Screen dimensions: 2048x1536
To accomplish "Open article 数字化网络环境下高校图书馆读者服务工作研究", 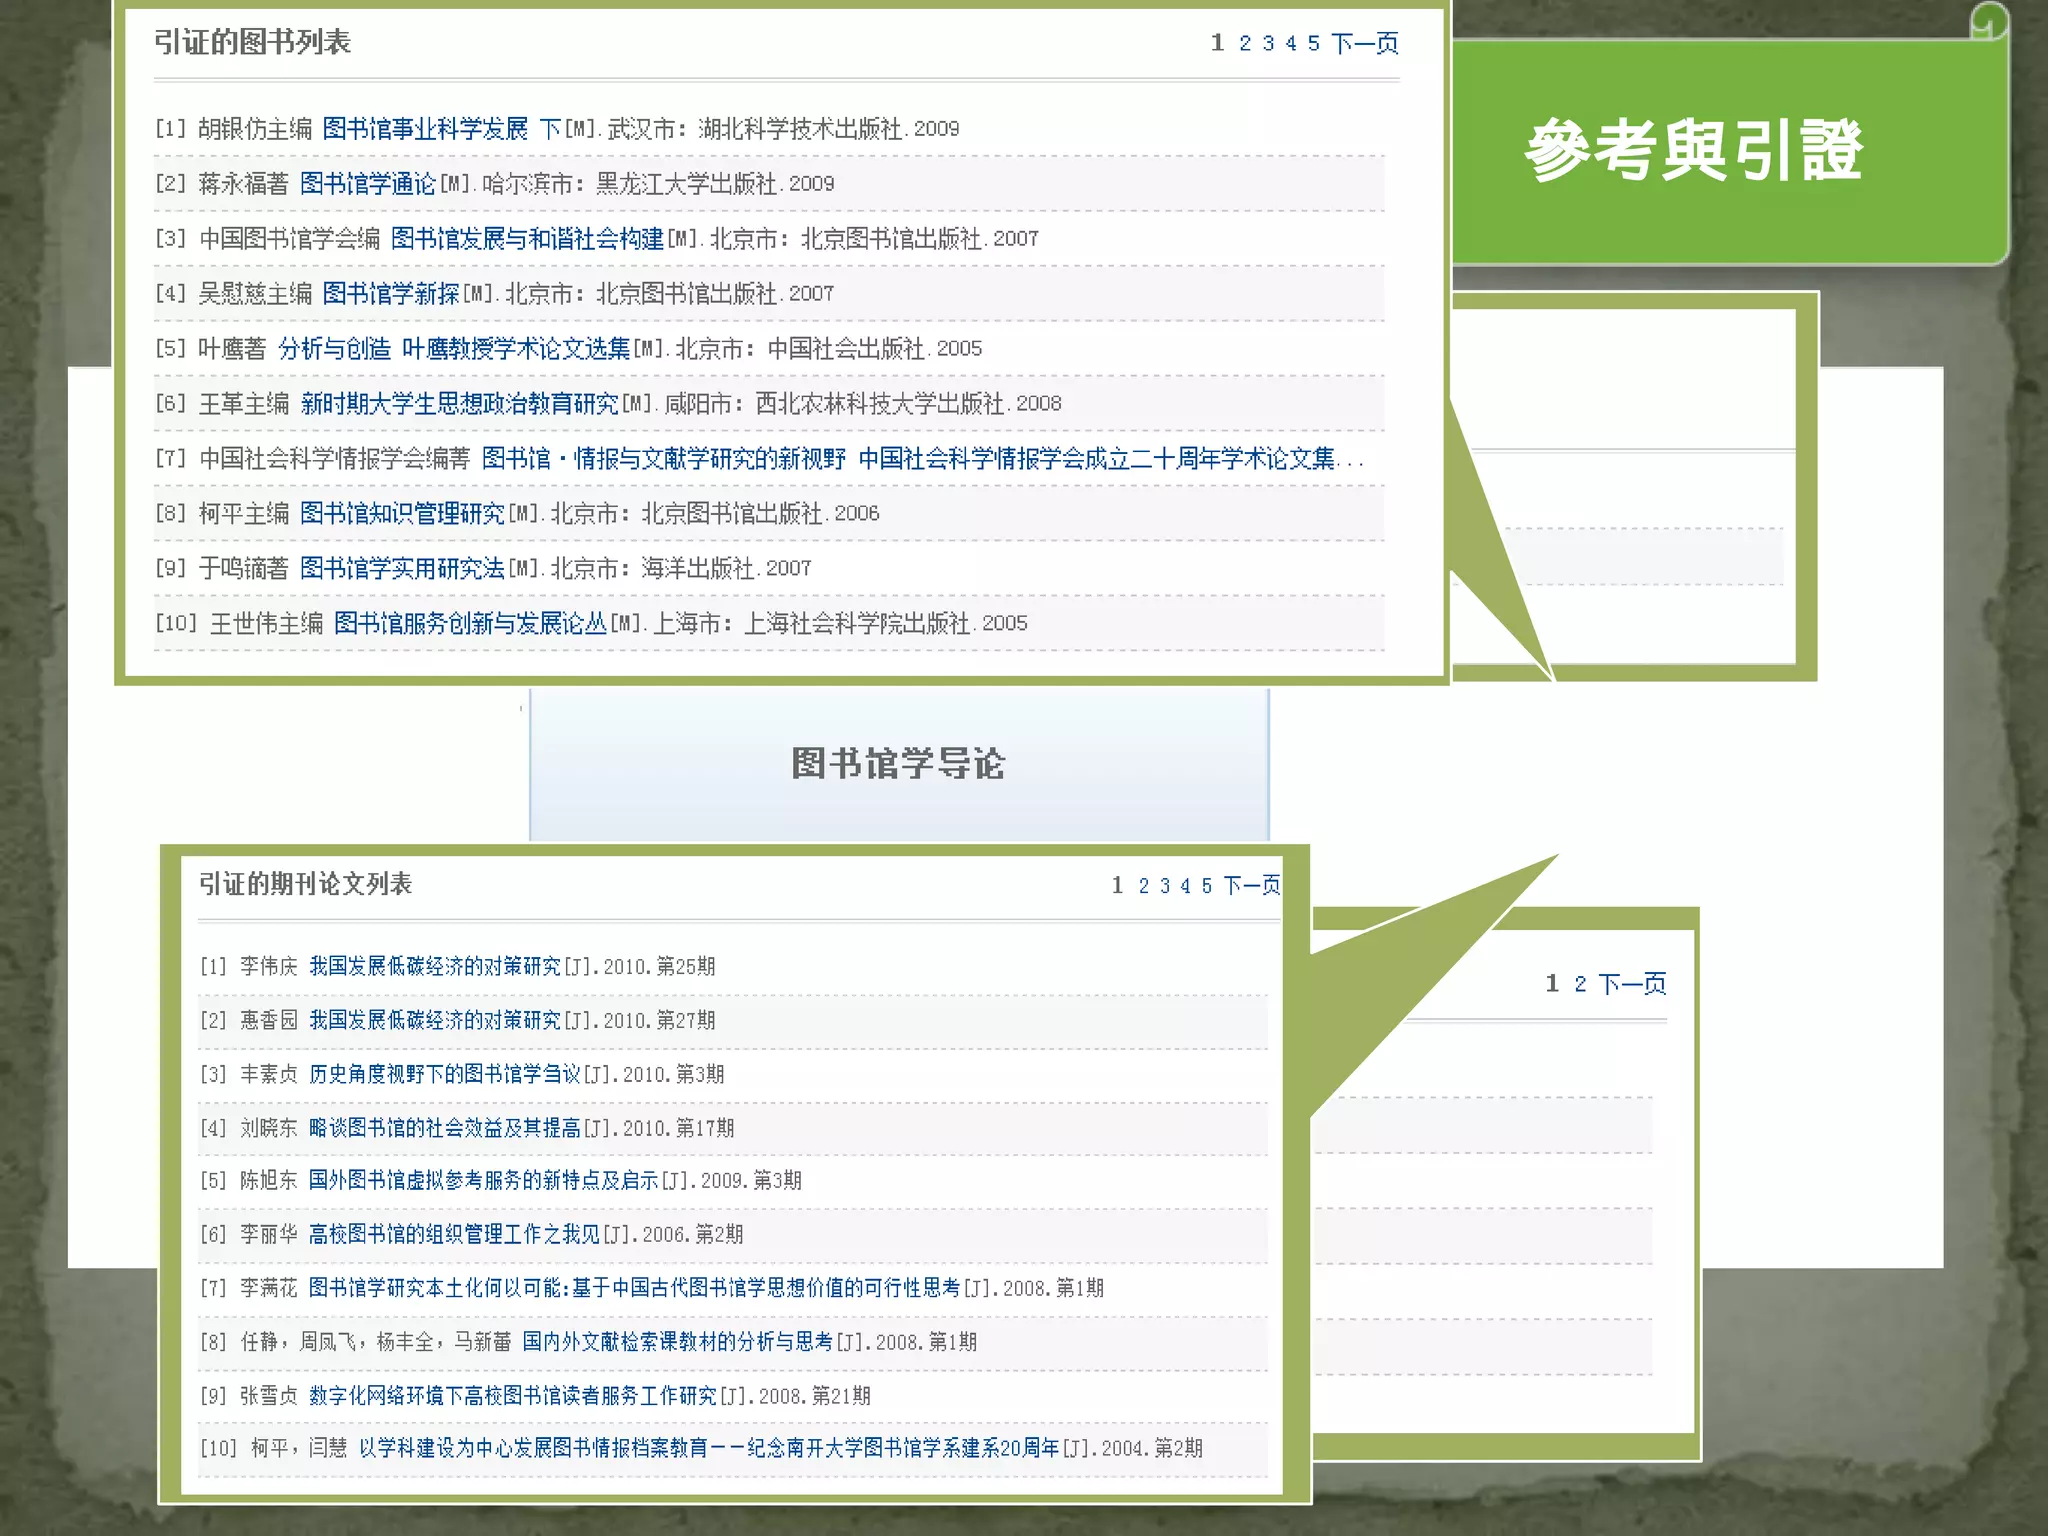I will coord(512,1396).
